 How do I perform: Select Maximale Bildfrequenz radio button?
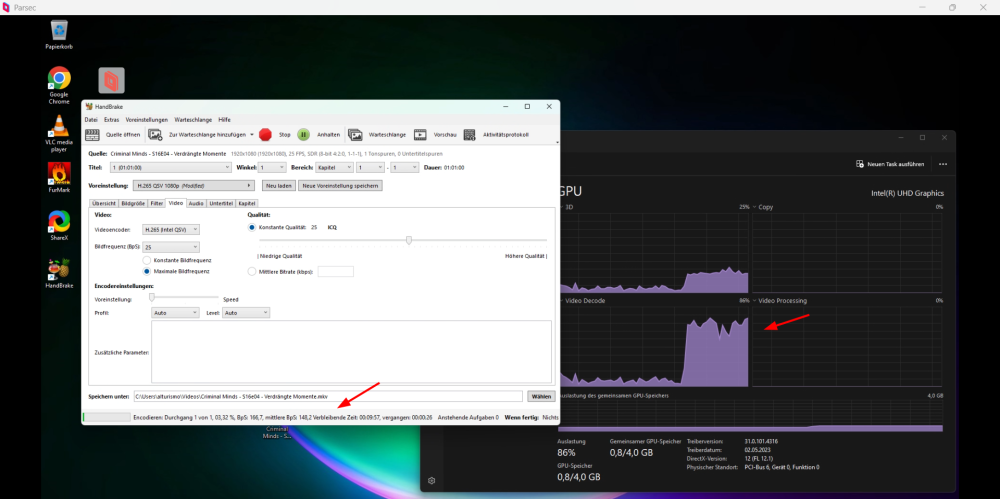(x=147, y=271)
